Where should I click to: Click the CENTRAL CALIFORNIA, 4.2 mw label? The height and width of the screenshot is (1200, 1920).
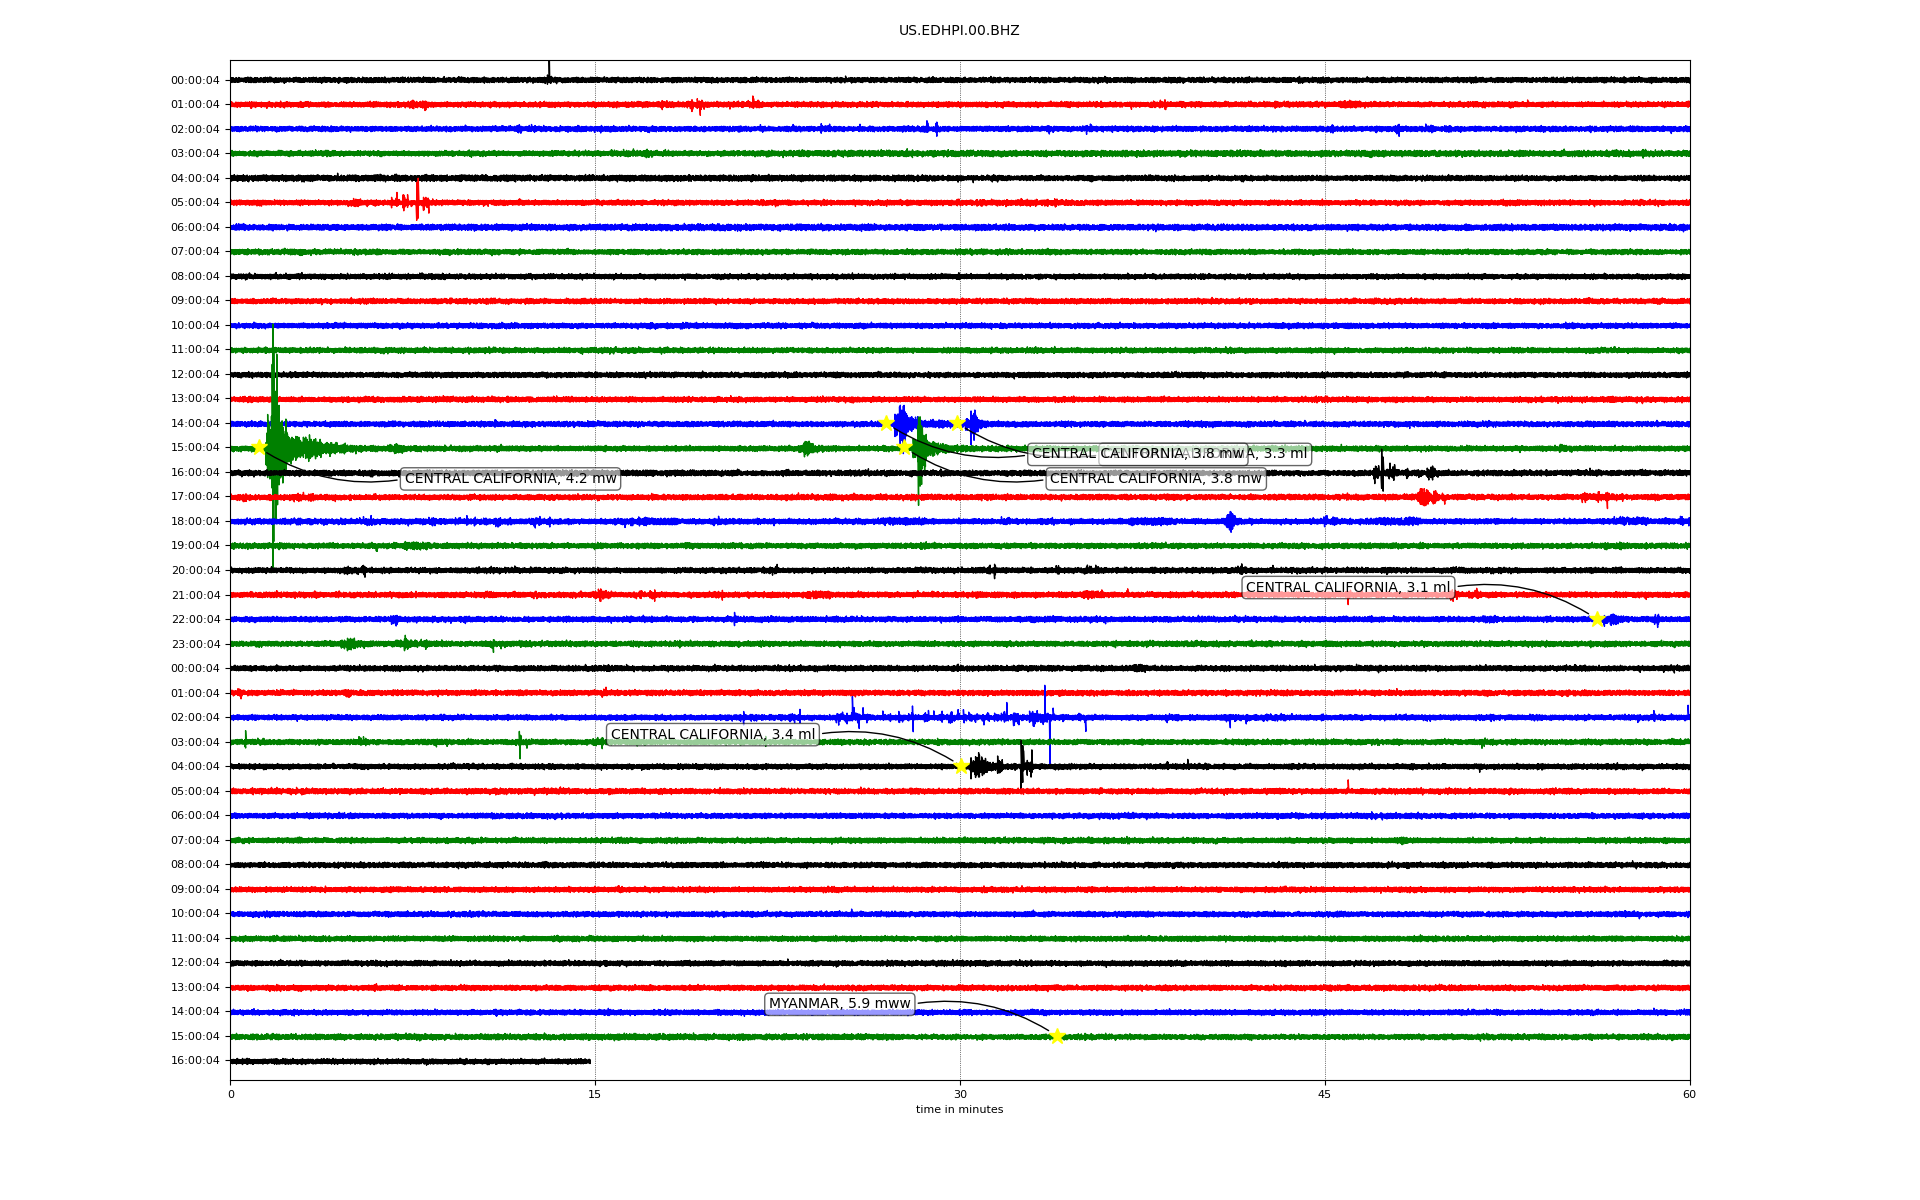tap(510, 479)
